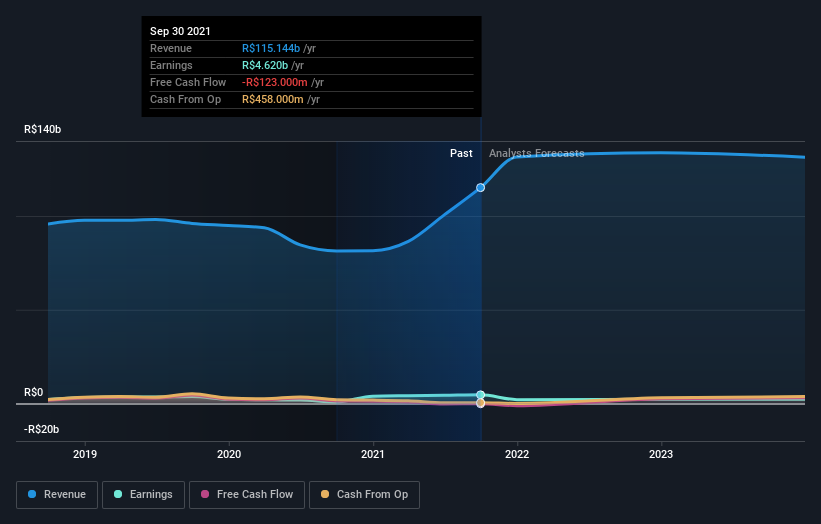Toggle Cash From Op legend button
821x524 pixels.
click(x=364, y=495)
